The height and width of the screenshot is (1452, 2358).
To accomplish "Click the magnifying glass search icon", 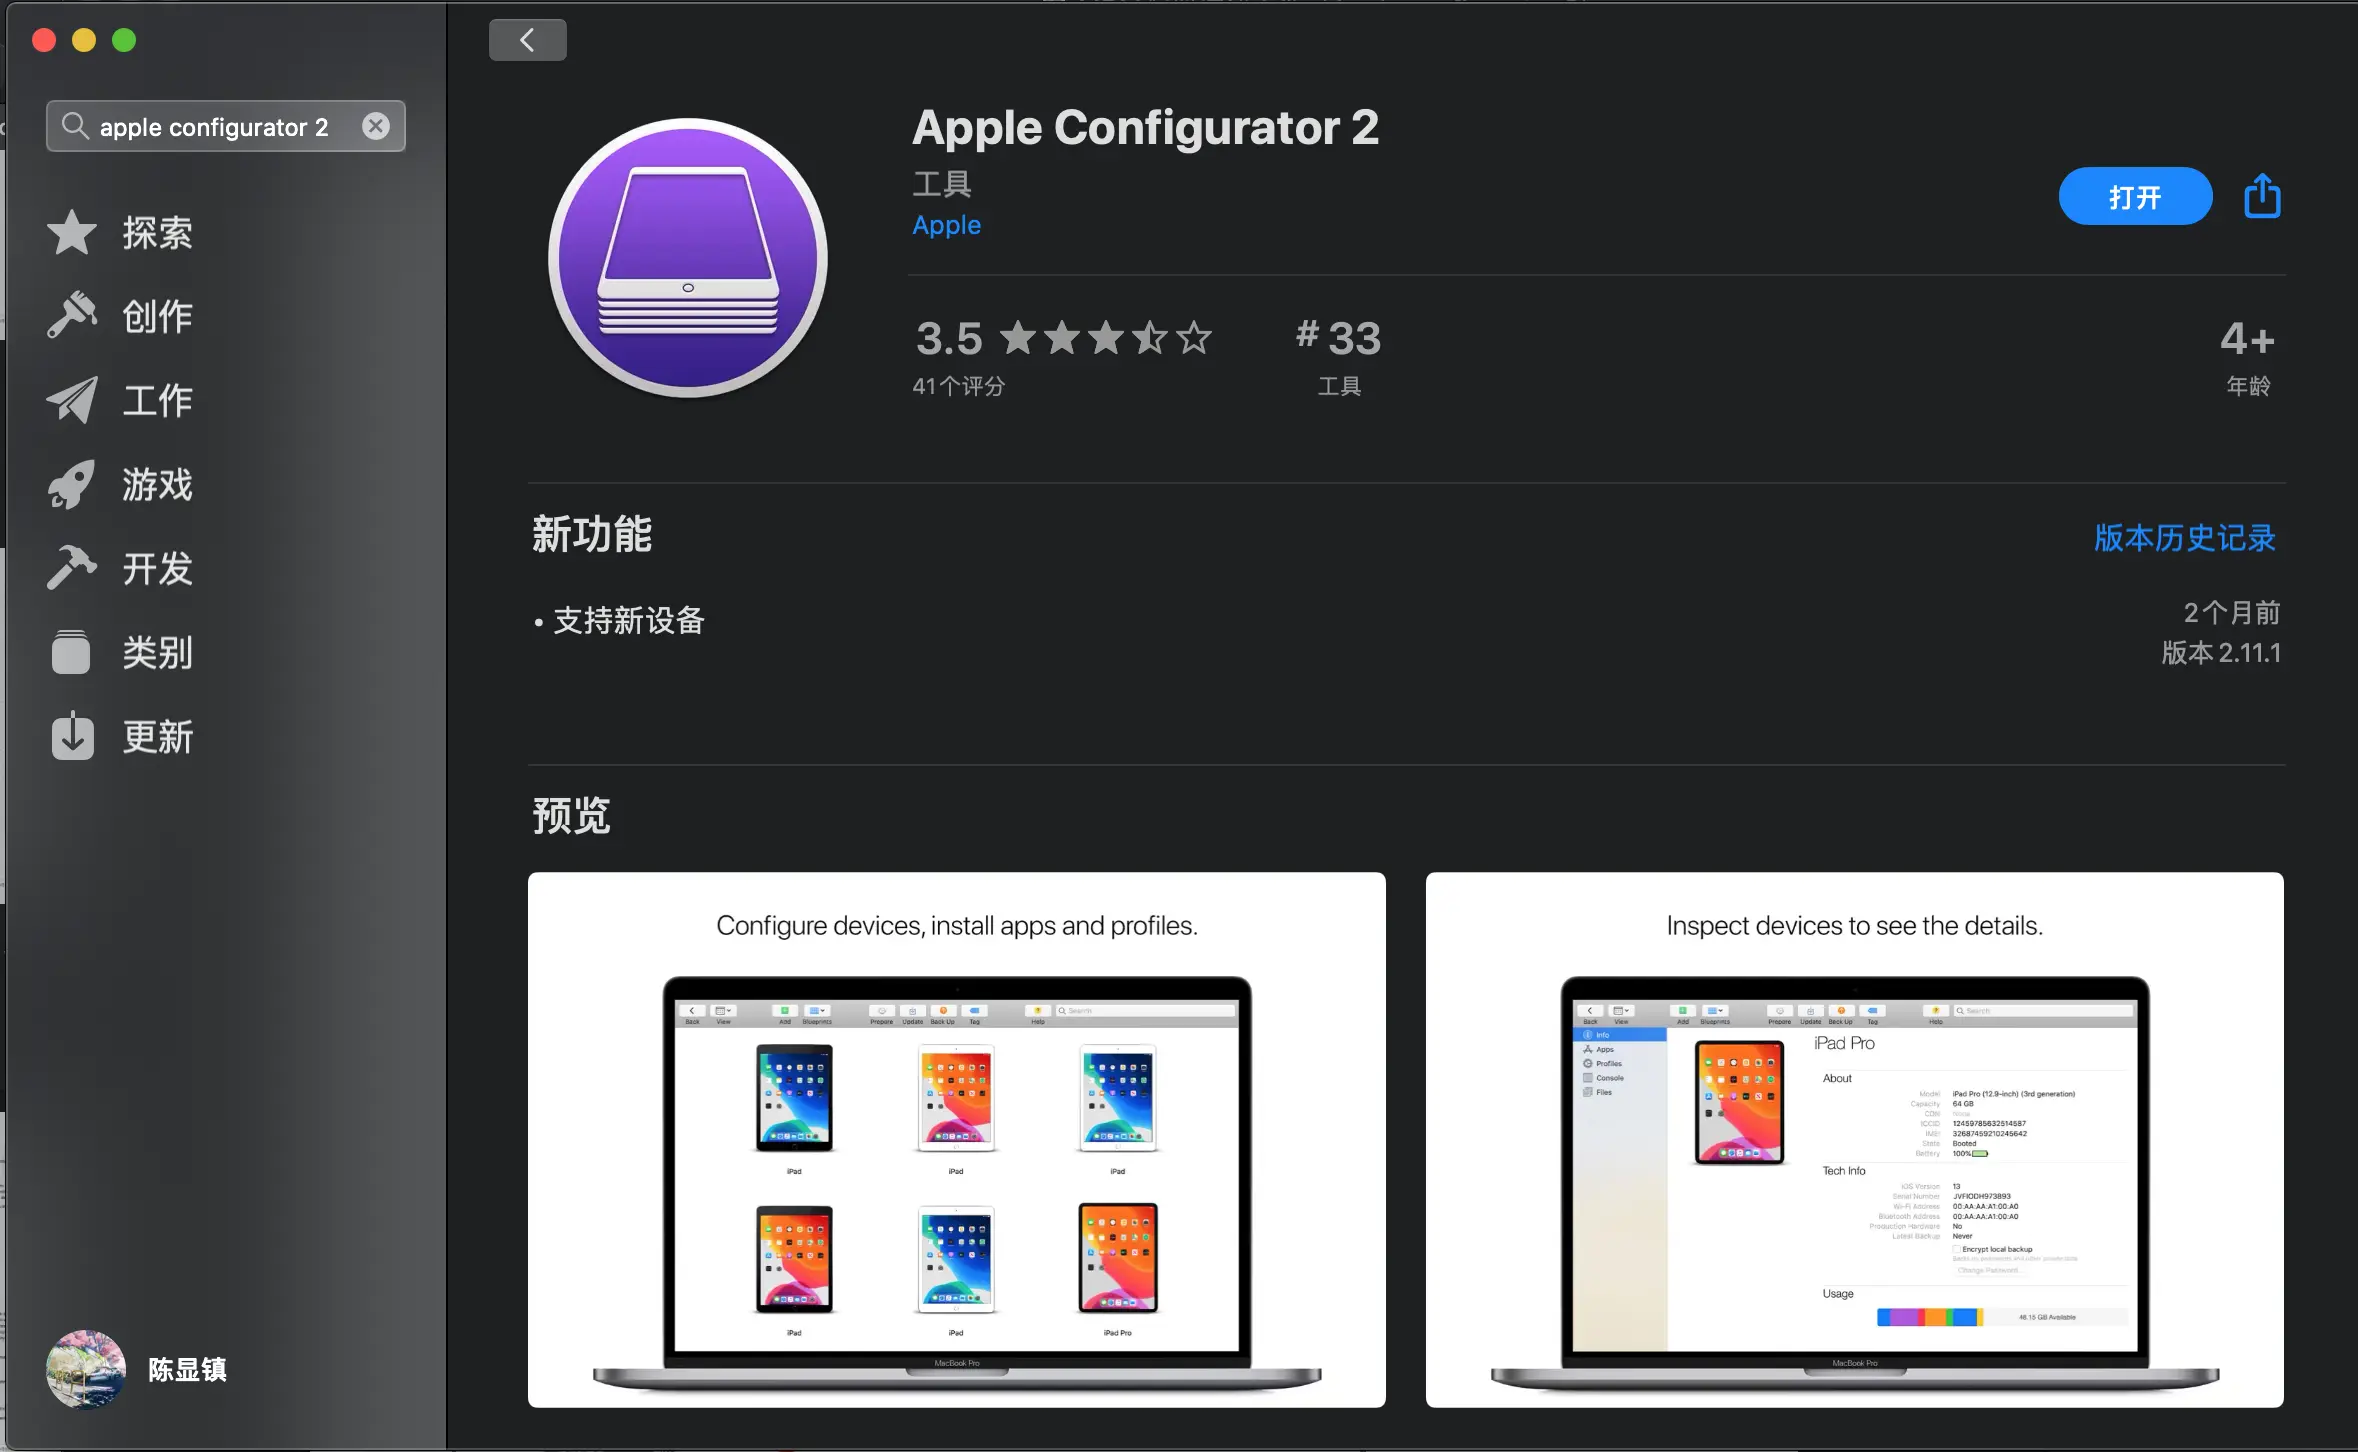I will coord(74,126).
